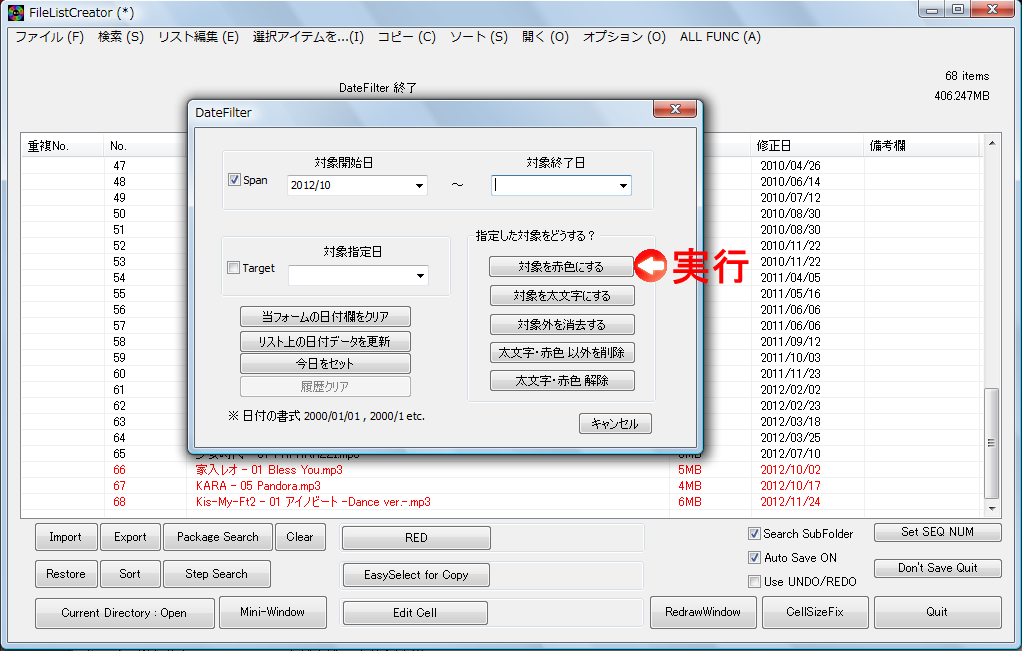1022x651 pixels.
Task: Enable Use UNDO/REDO
Action: 754,581
